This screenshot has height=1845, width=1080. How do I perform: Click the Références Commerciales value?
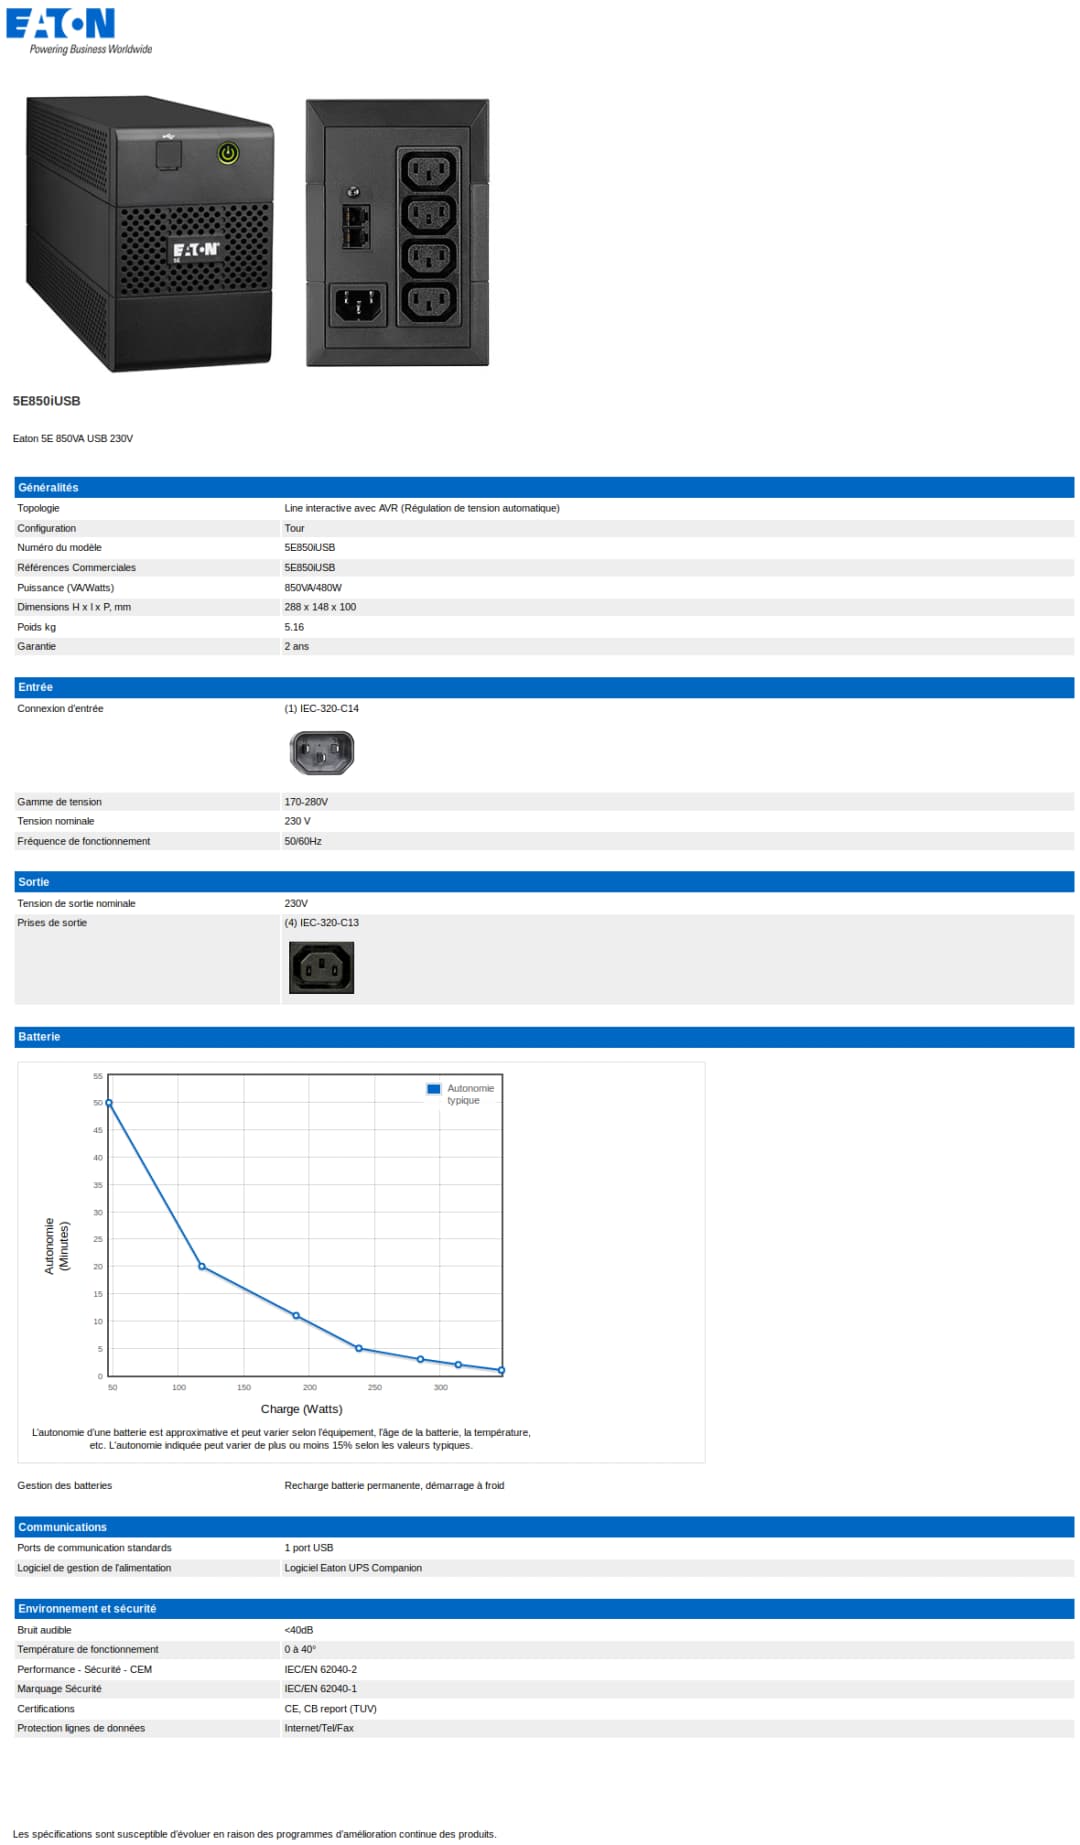[x=310, y=568]
